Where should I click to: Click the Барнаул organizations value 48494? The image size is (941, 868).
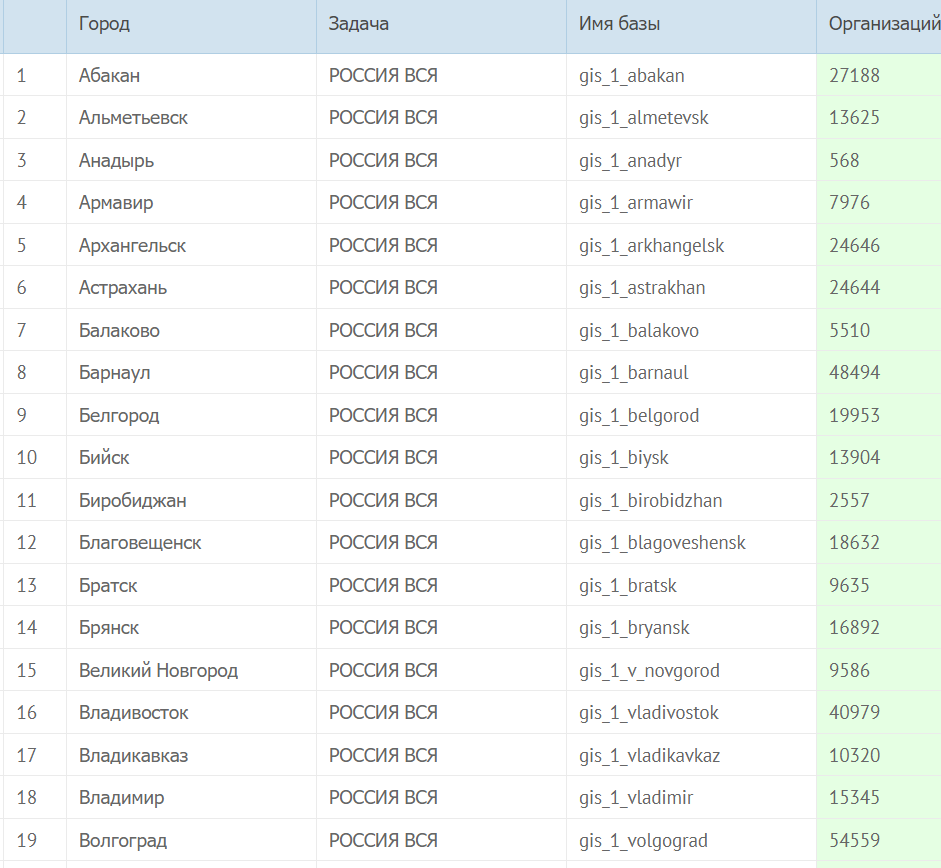(x=854, y=373)
